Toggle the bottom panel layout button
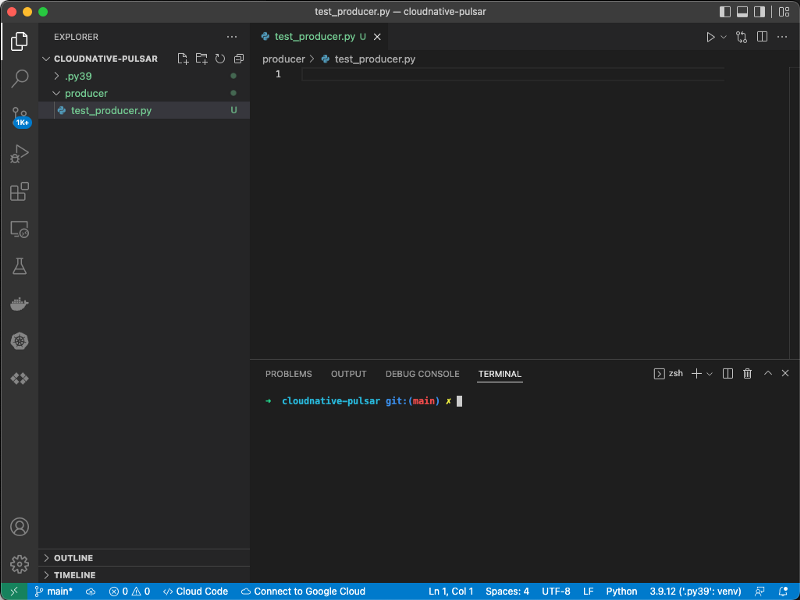800x600 pixels. (x=743, y=11)
